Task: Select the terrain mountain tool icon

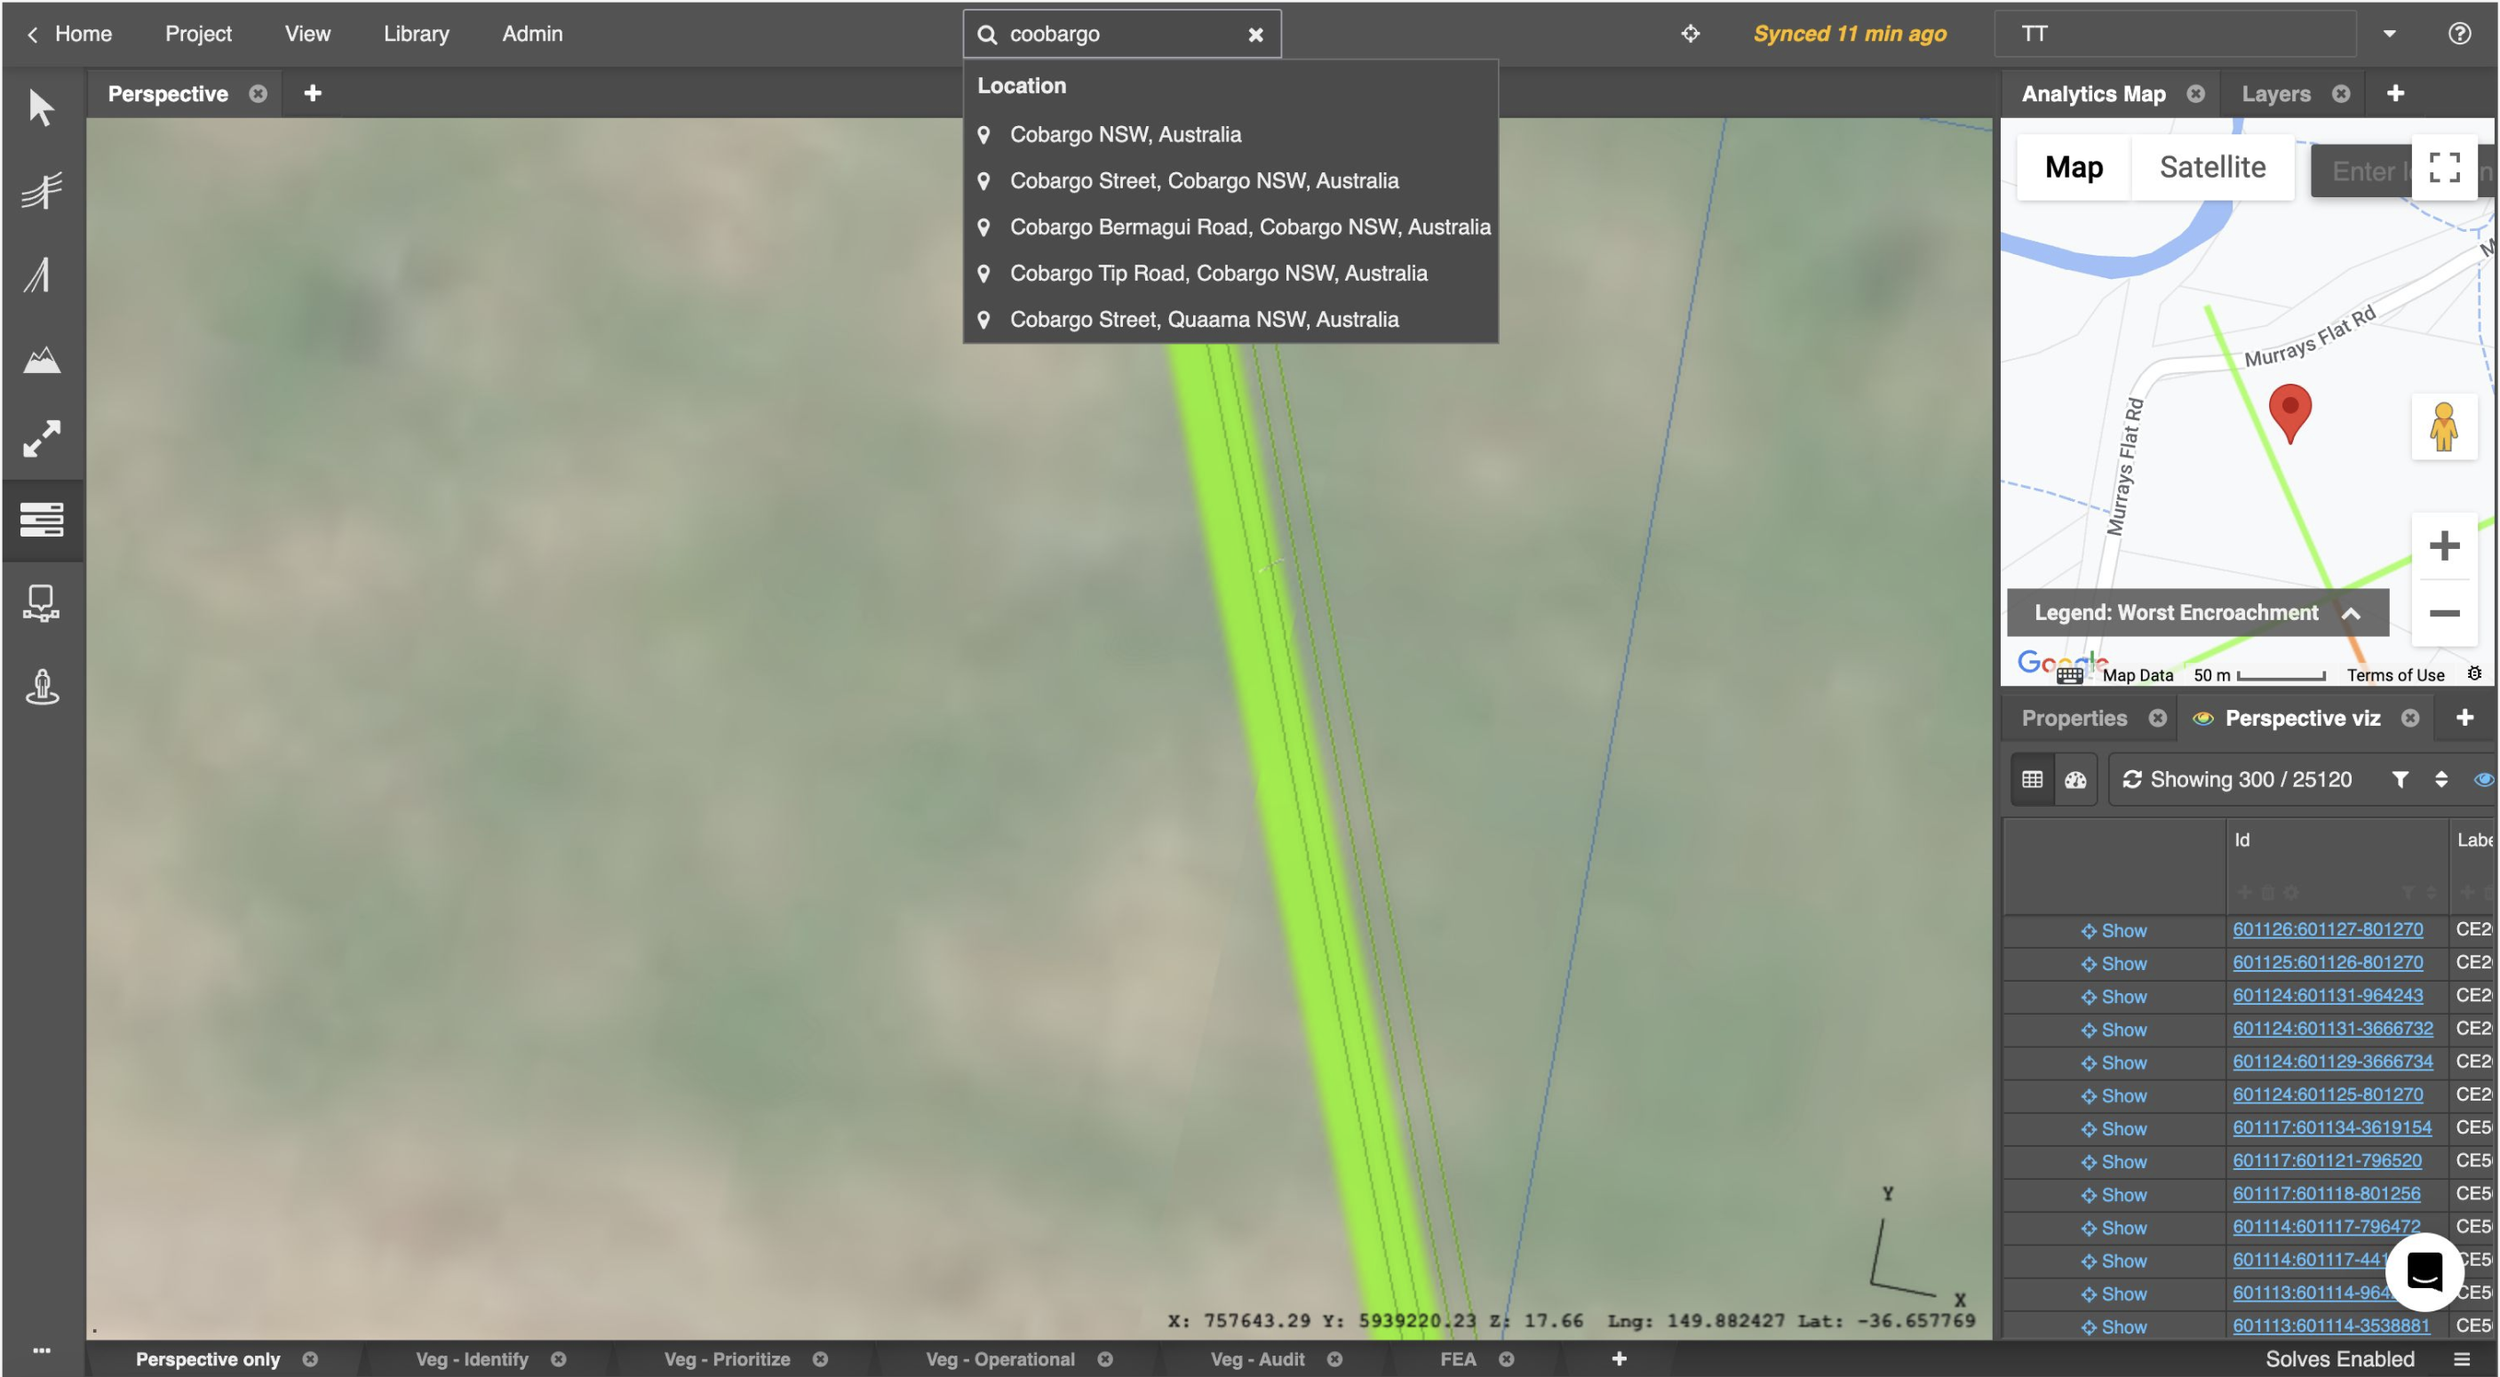Action: click(41, 359)
